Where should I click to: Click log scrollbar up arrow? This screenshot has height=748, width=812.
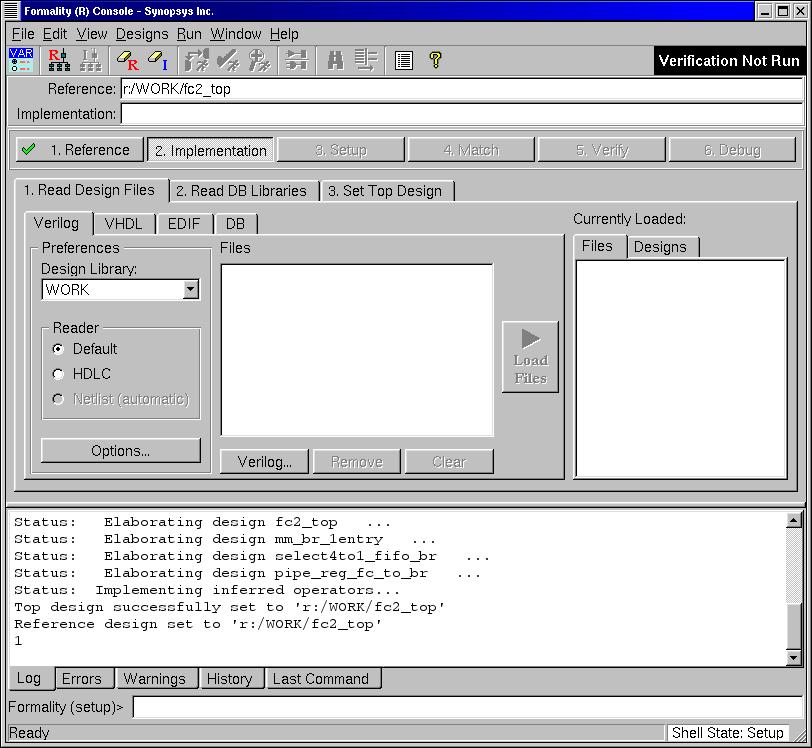pos(793,520)
